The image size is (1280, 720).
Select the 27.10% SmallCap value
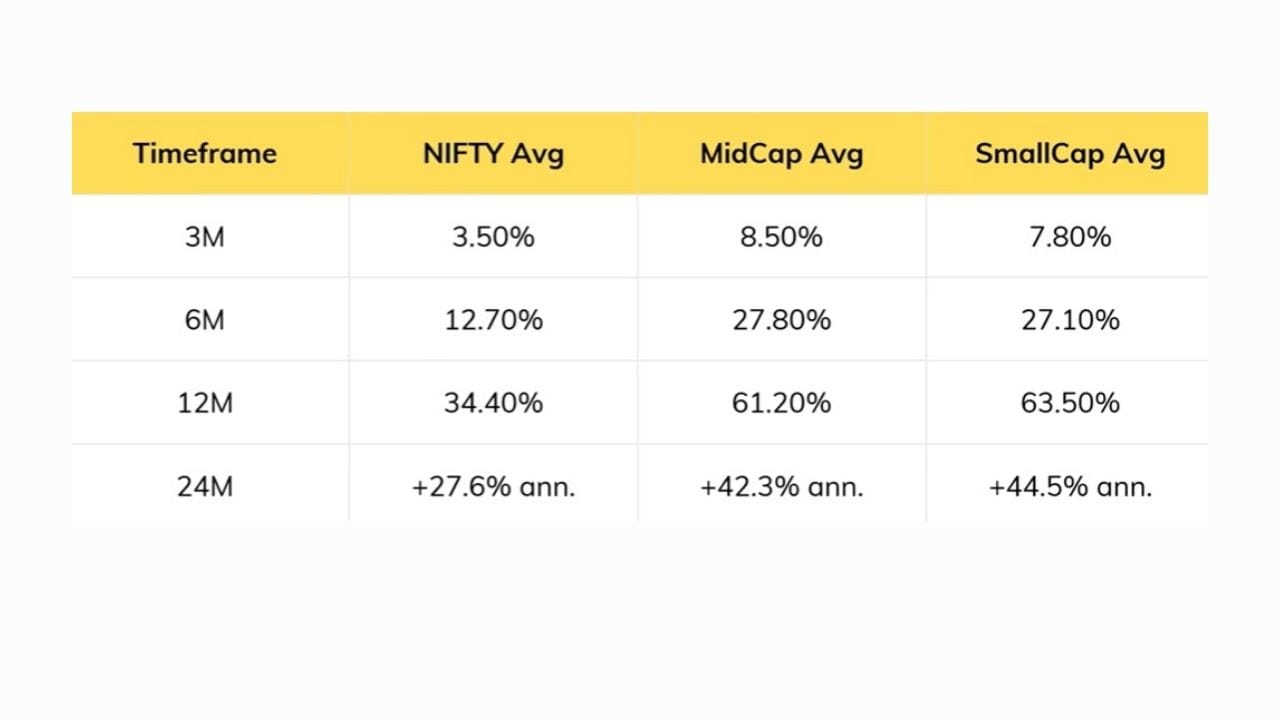1070,320
